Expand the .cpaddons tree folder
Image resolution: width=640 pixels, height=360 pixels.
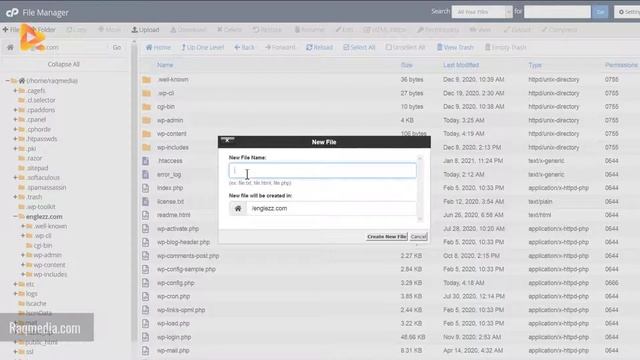point(15,110)
